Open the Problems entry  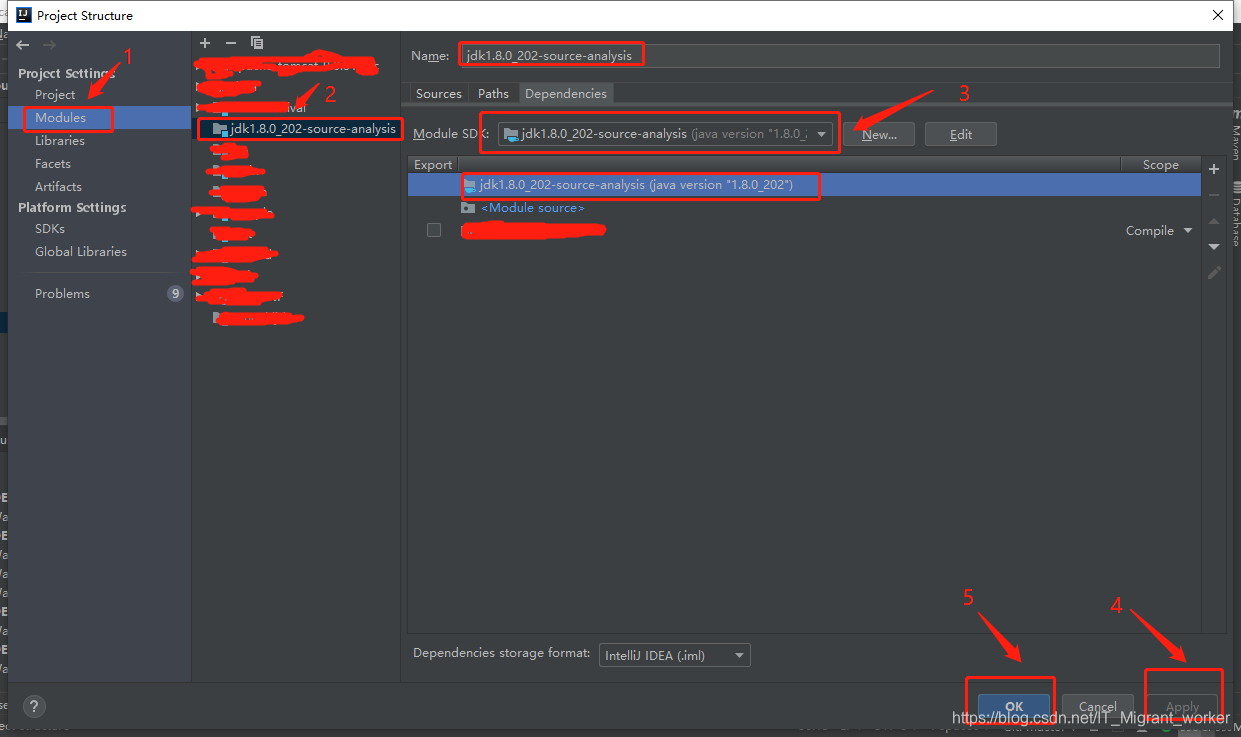tap(62, 294)
